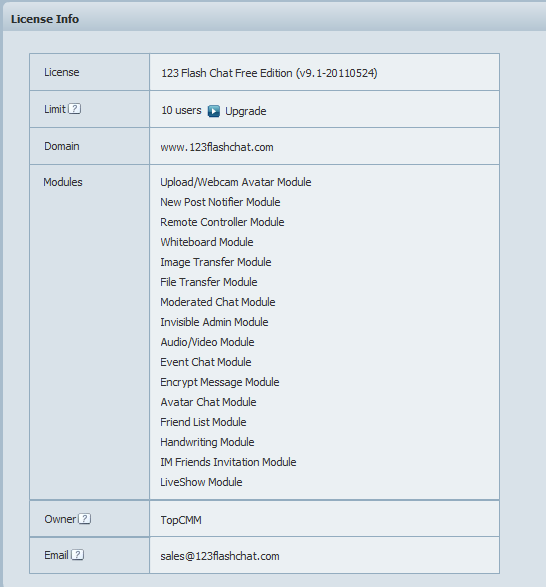
Task: Select the File Transfer Module entry
Action: (209, 282)
